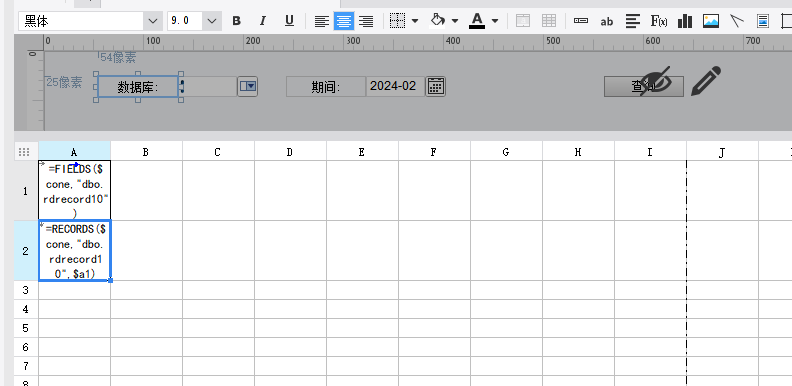Select the 数据库 label widget
The width and height of the screenshot is (792, 386).
coord(138,87)
